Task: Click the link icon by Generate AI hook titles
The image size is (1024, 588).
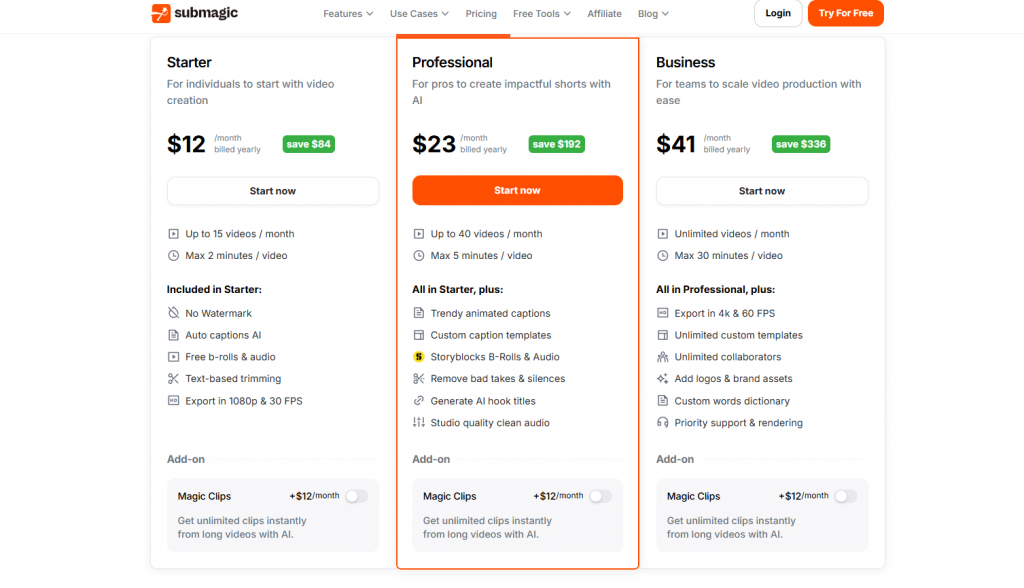Action: click(419, 400)
